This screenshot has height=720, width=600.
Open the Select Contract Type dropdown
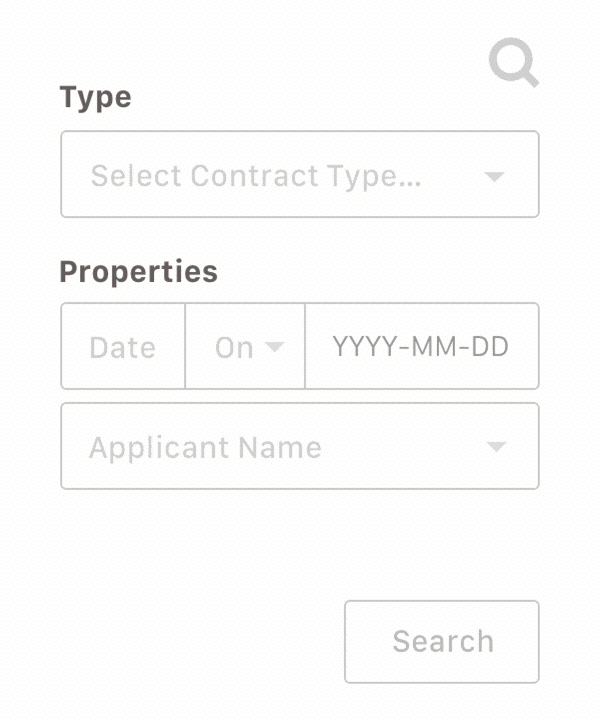click(x=300, y=174)
